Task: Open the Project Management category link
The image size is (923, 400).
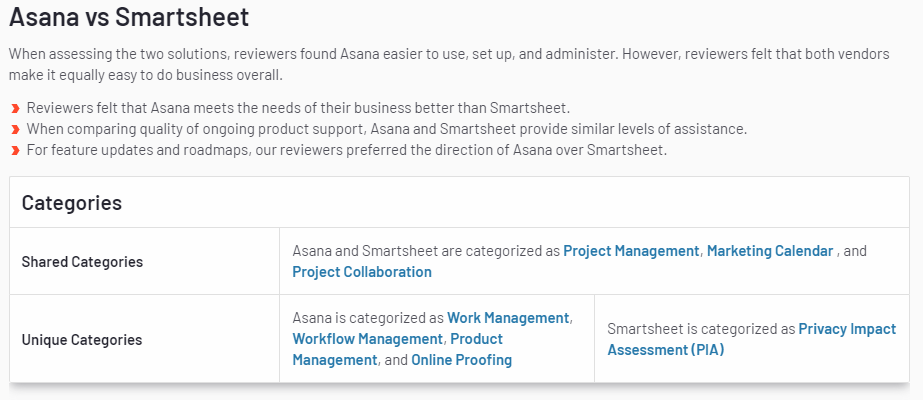Action: pos(631,251)
